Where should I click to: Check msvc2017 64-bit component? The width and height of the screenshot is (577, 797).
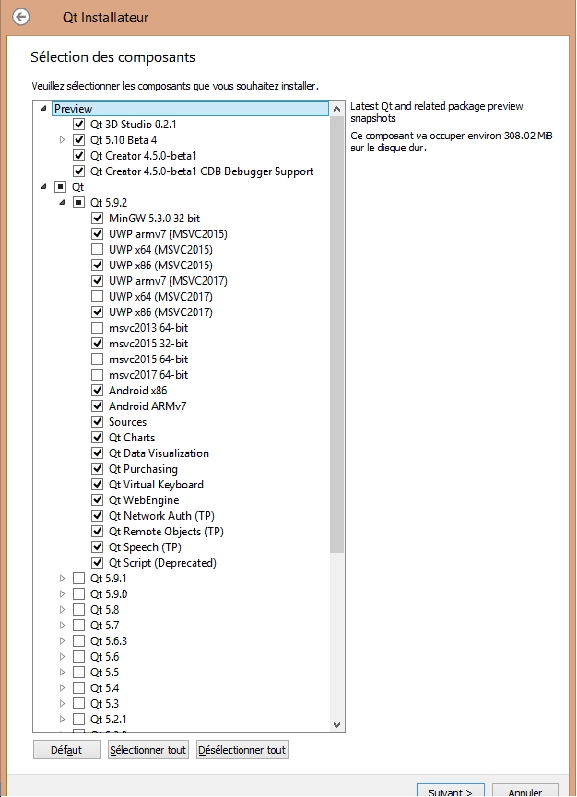(97, 375)
